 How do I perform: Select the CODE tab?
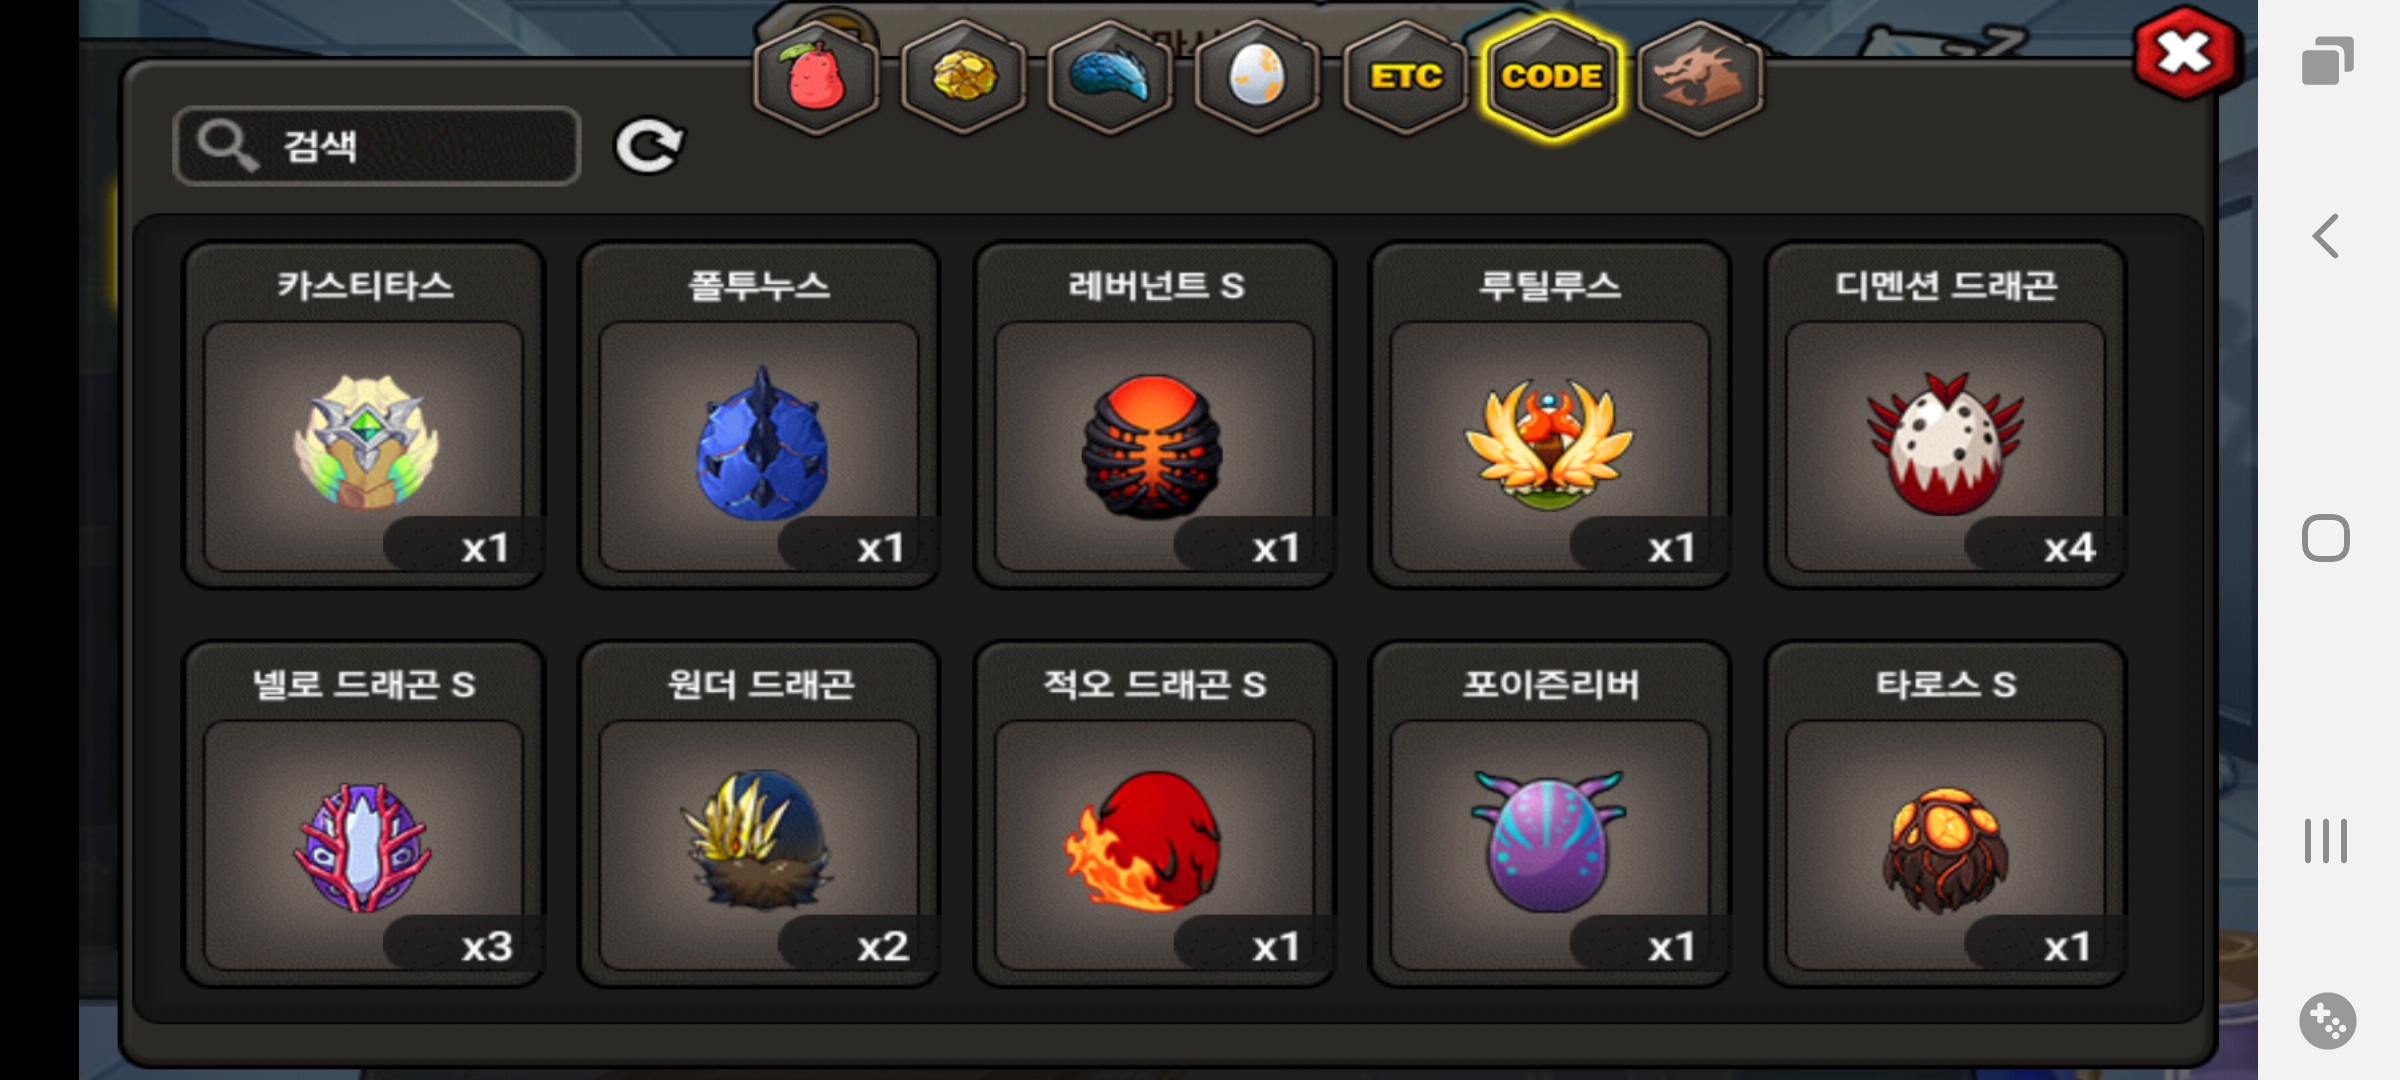1552,78
